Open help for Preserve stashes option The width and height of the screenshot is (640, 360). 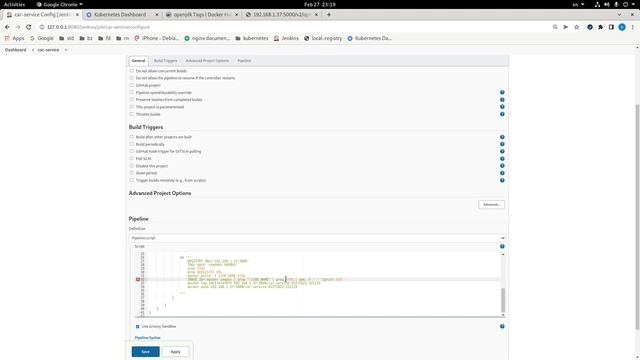tap(502, 100)
